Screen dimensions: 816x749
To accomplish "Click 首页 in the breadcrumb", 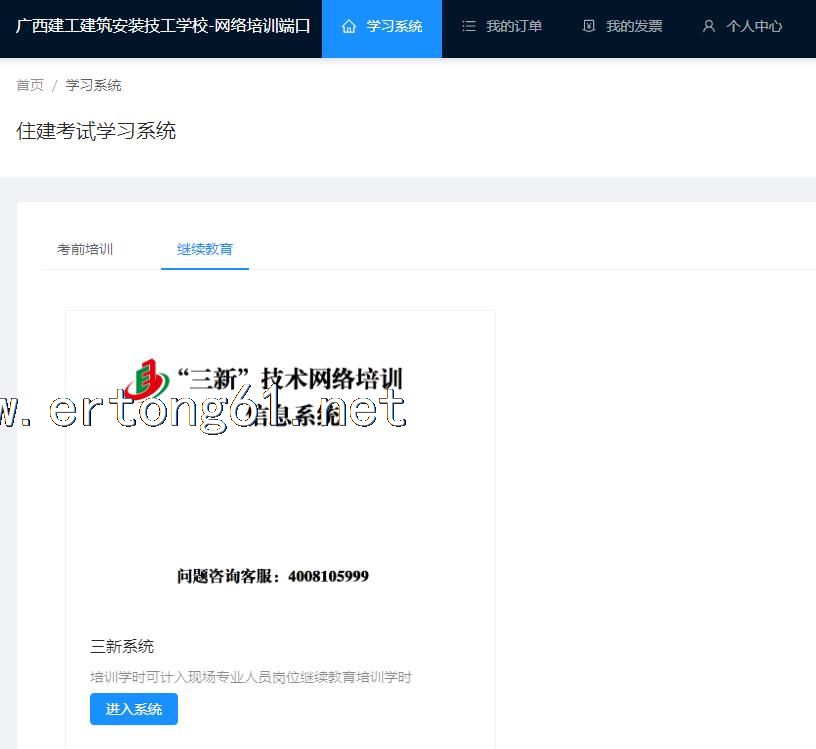I will pyautogui.click(x=30, y=85).
